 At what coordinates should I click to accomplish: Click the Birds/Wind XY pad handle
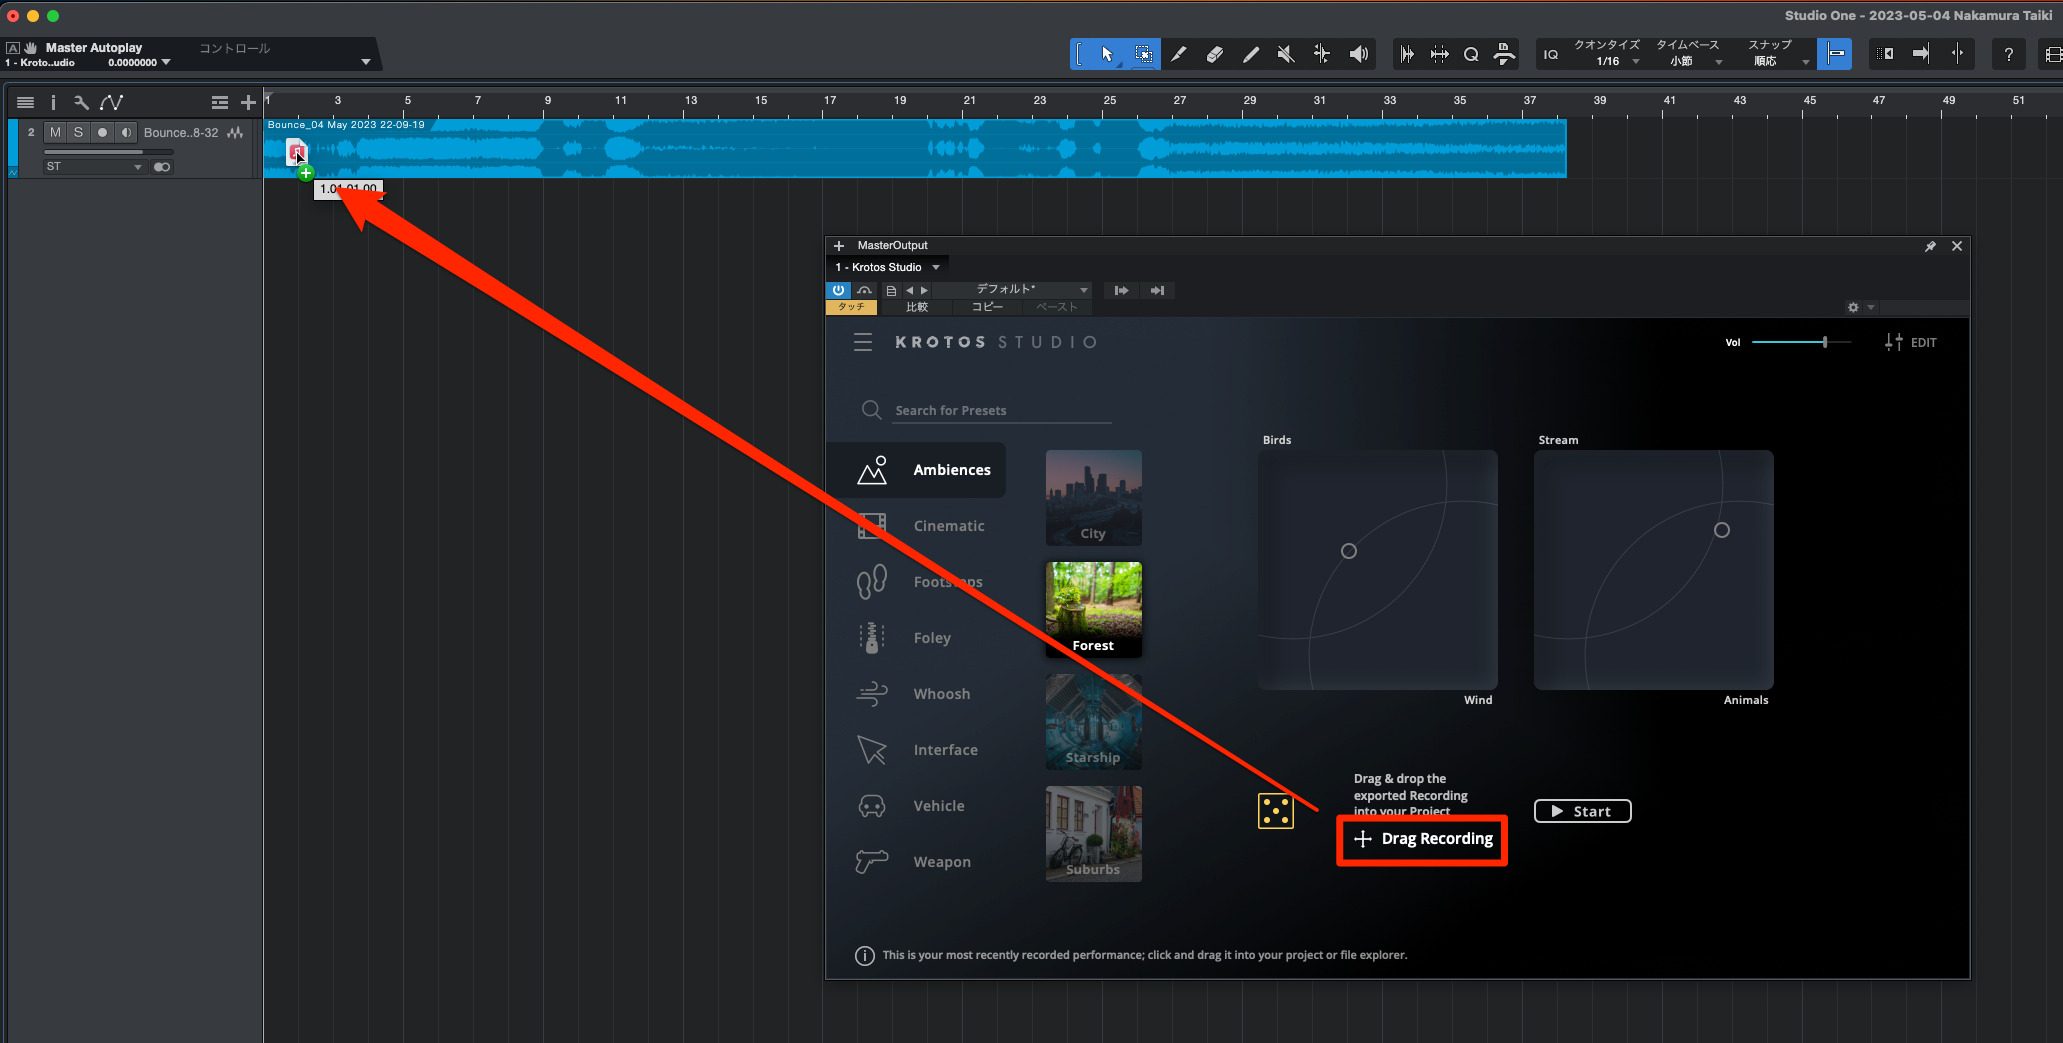coord(1348,551)
